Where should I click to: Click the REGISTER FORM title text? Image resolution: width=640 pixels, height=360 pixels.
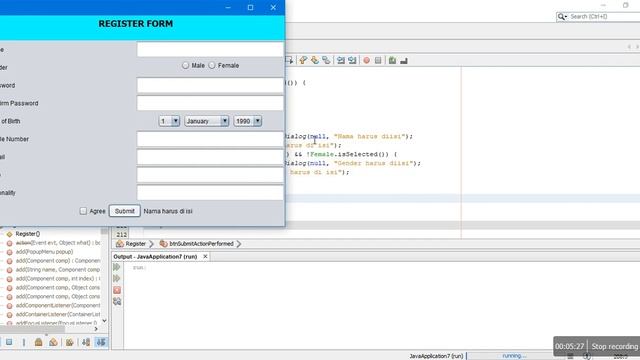tap(136, 24)
